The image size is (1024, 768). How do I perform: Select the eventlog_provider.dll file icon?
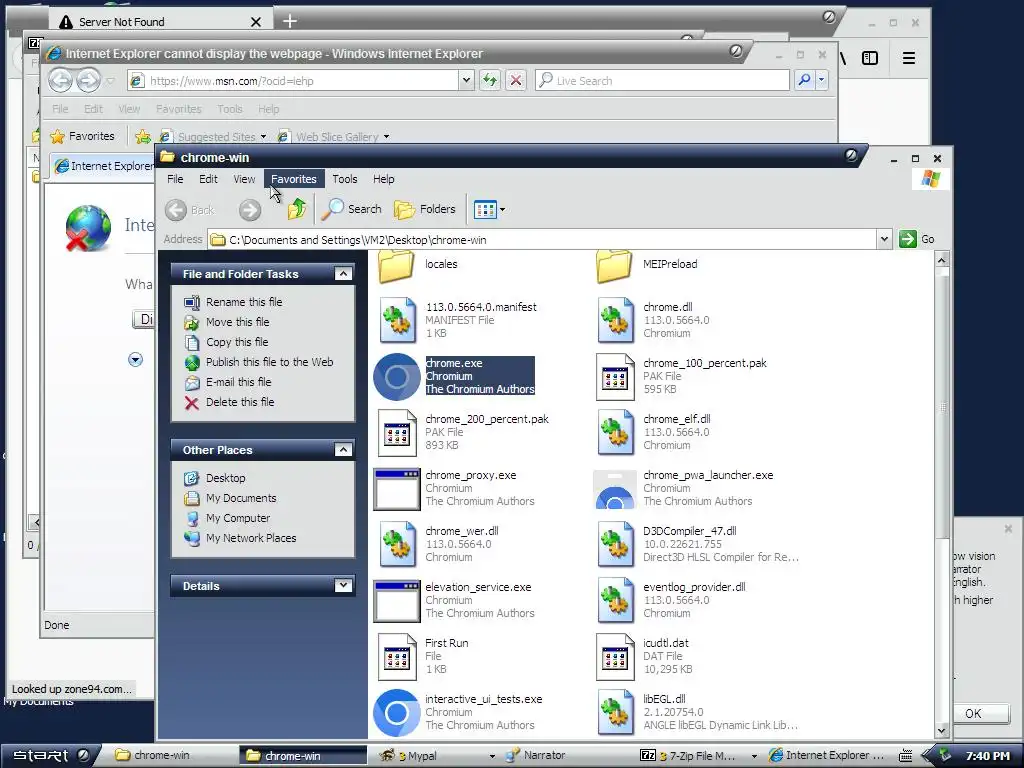615,600
